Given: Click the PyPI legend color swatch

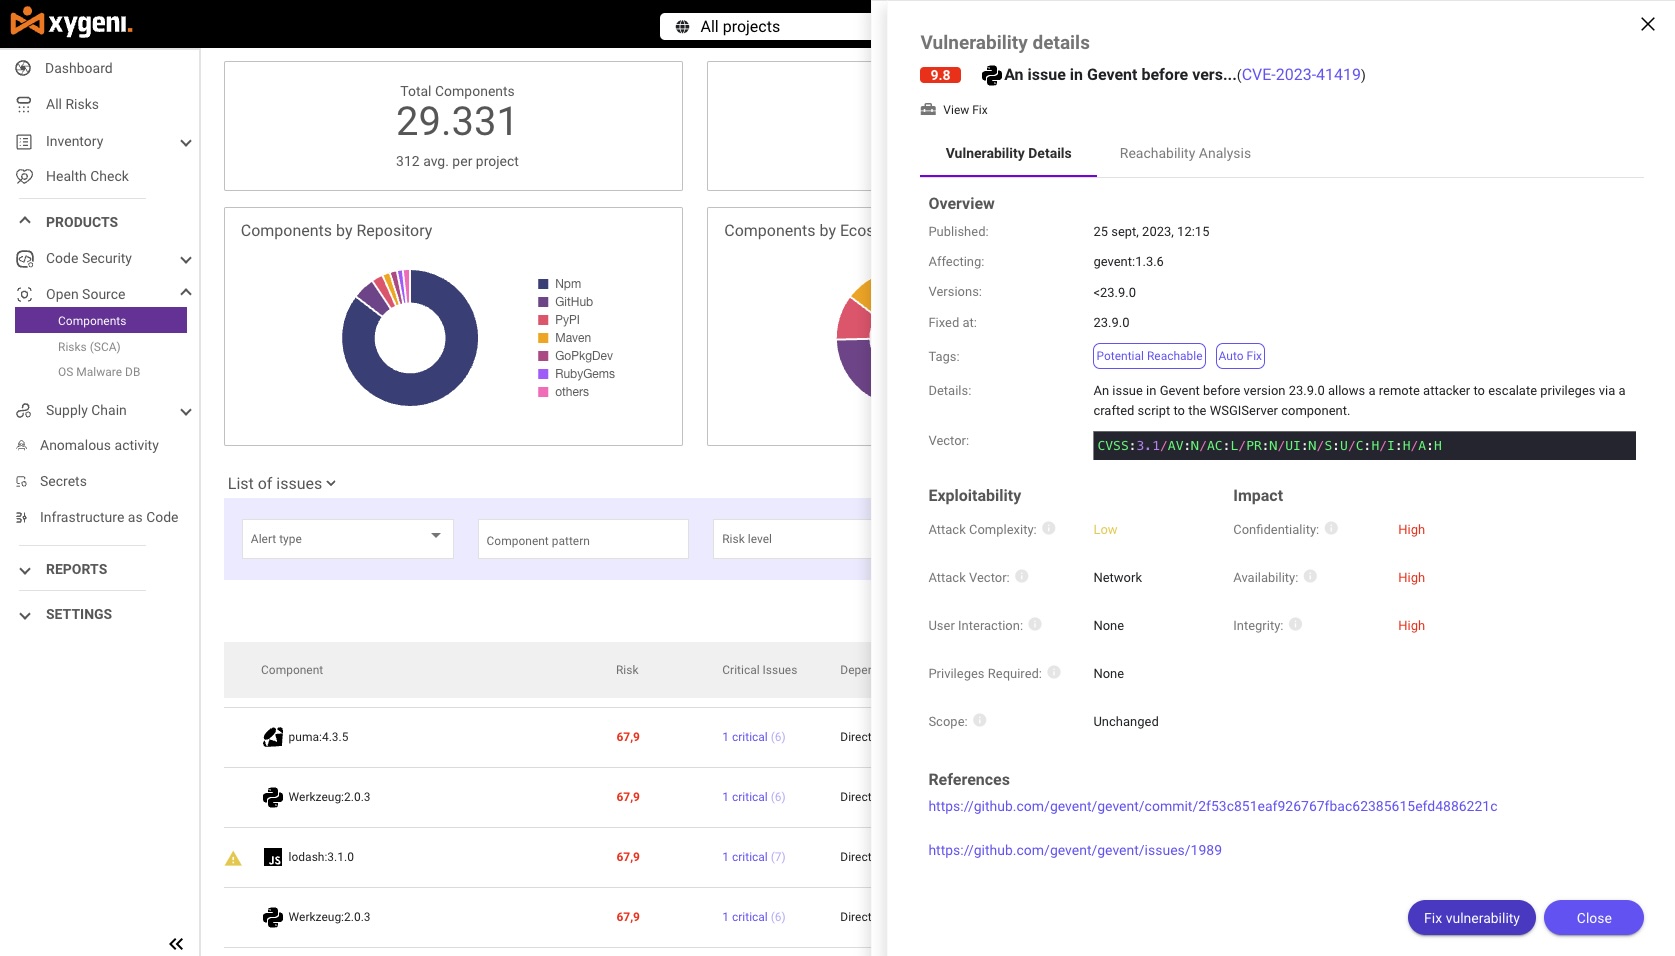Looking at the screenshot, I should pos(544,320).
